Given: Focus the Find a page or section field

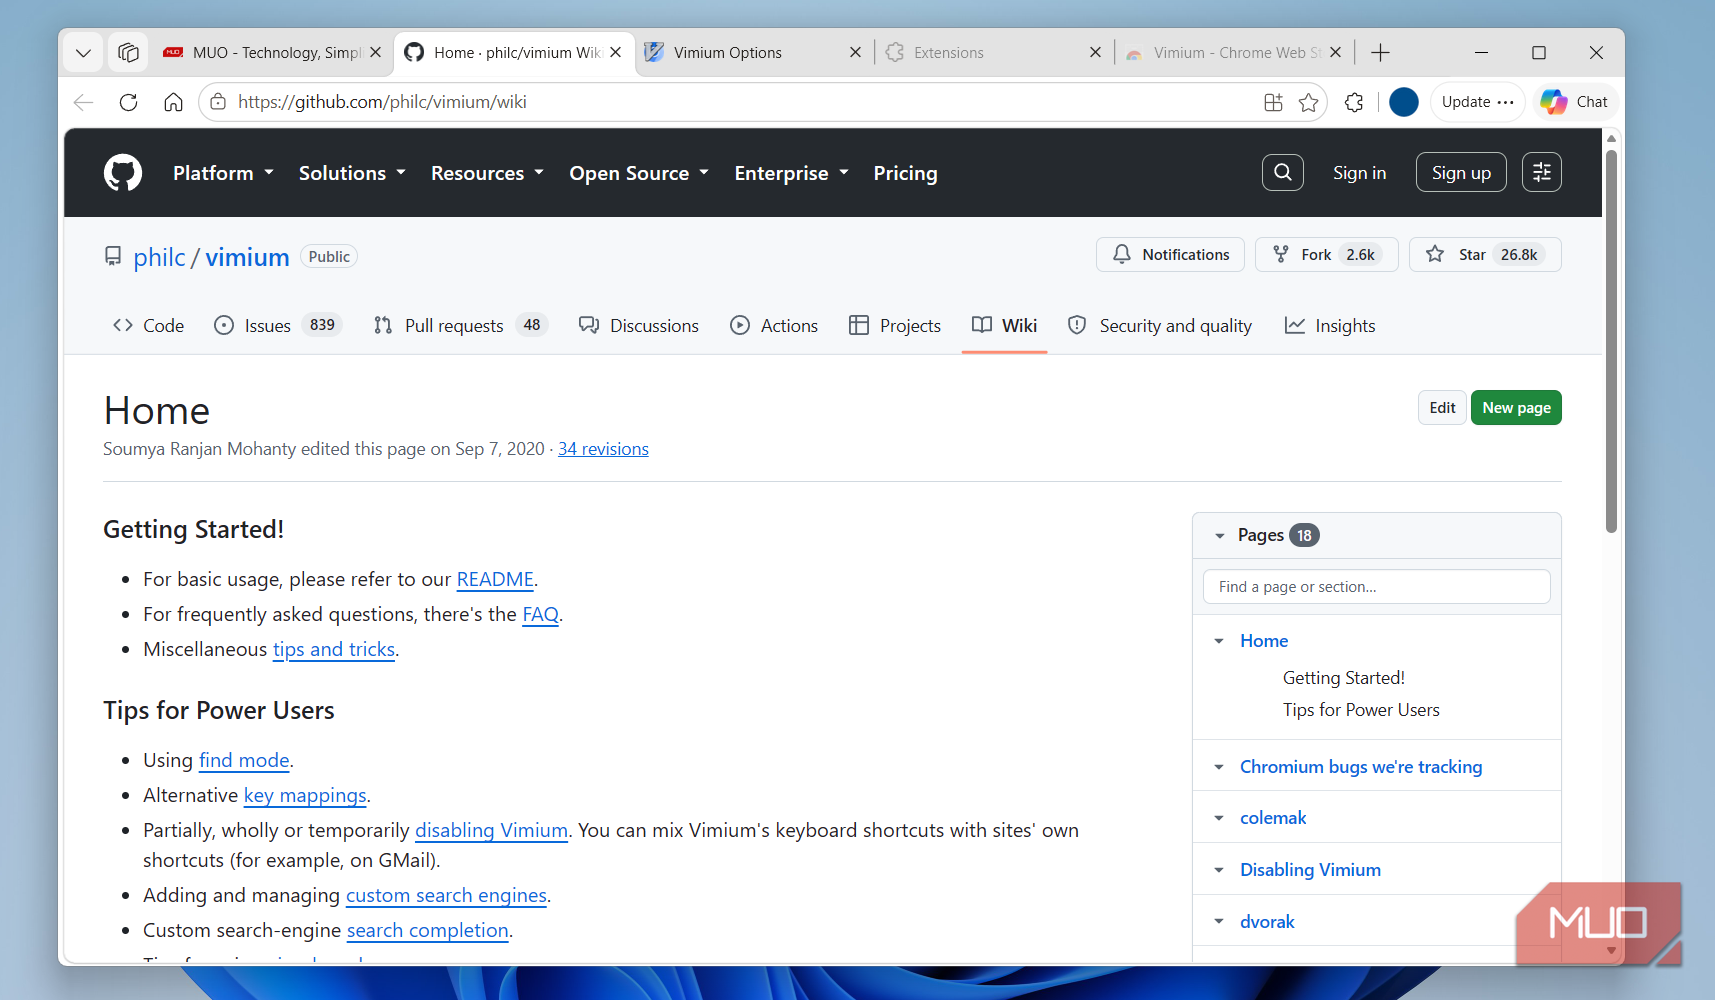Looking at the screenshot, I should coord(1376,587).
